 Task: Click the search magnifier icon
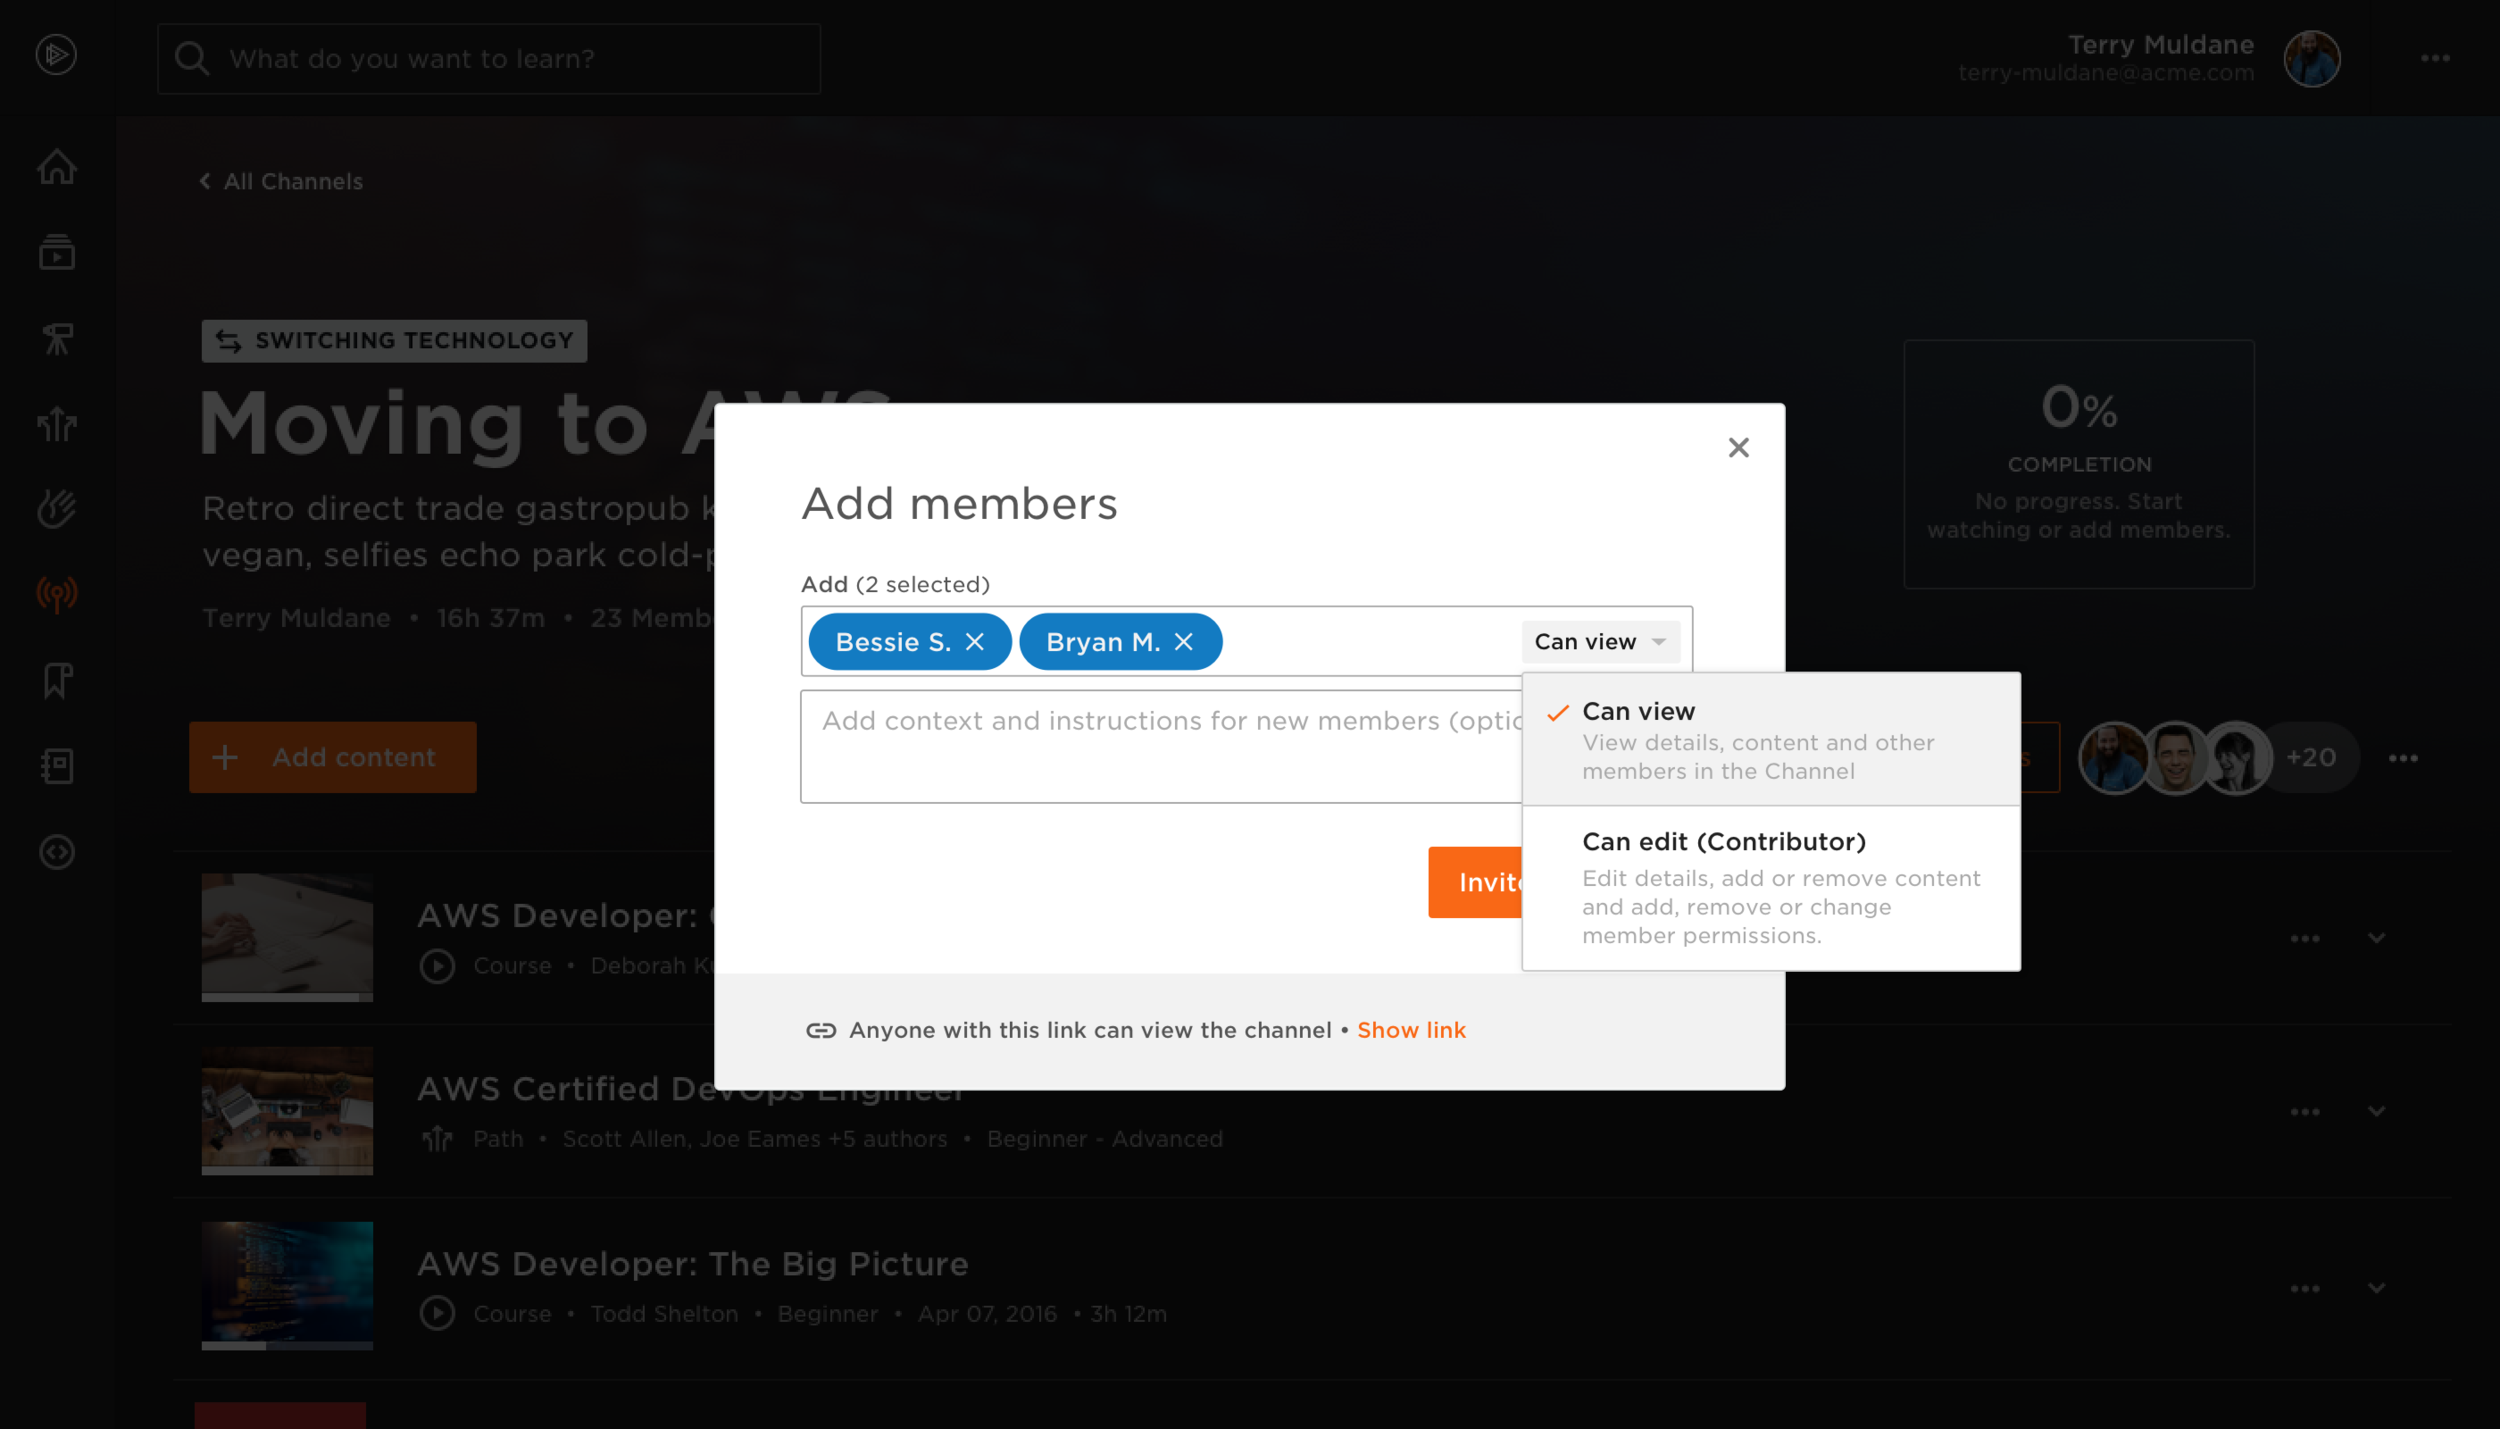191,59
